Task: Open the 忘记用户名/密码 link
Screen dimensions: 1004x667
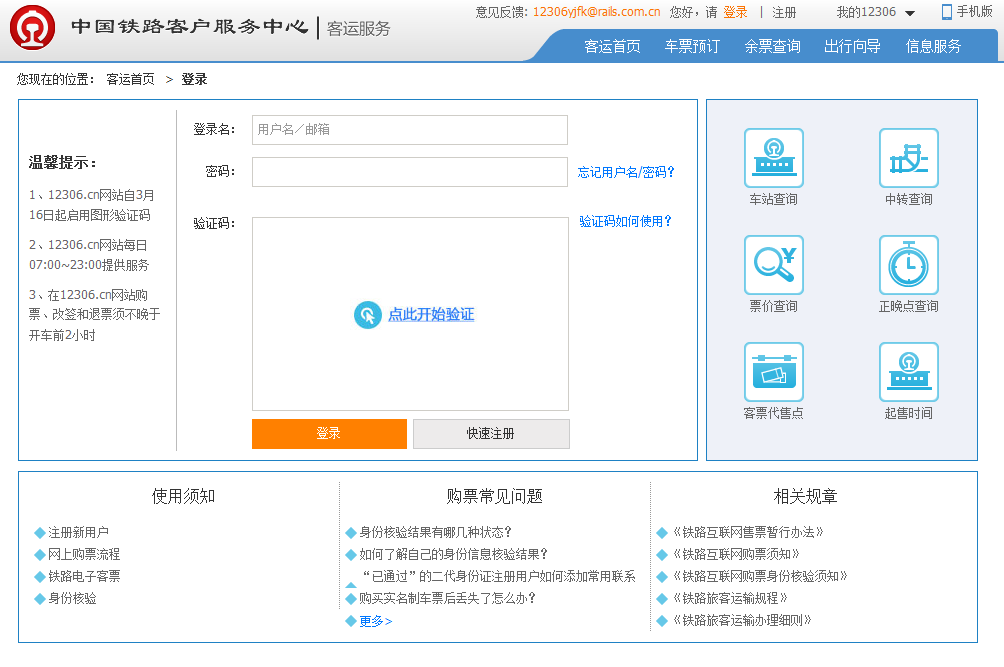Action: tap(626, 172)
